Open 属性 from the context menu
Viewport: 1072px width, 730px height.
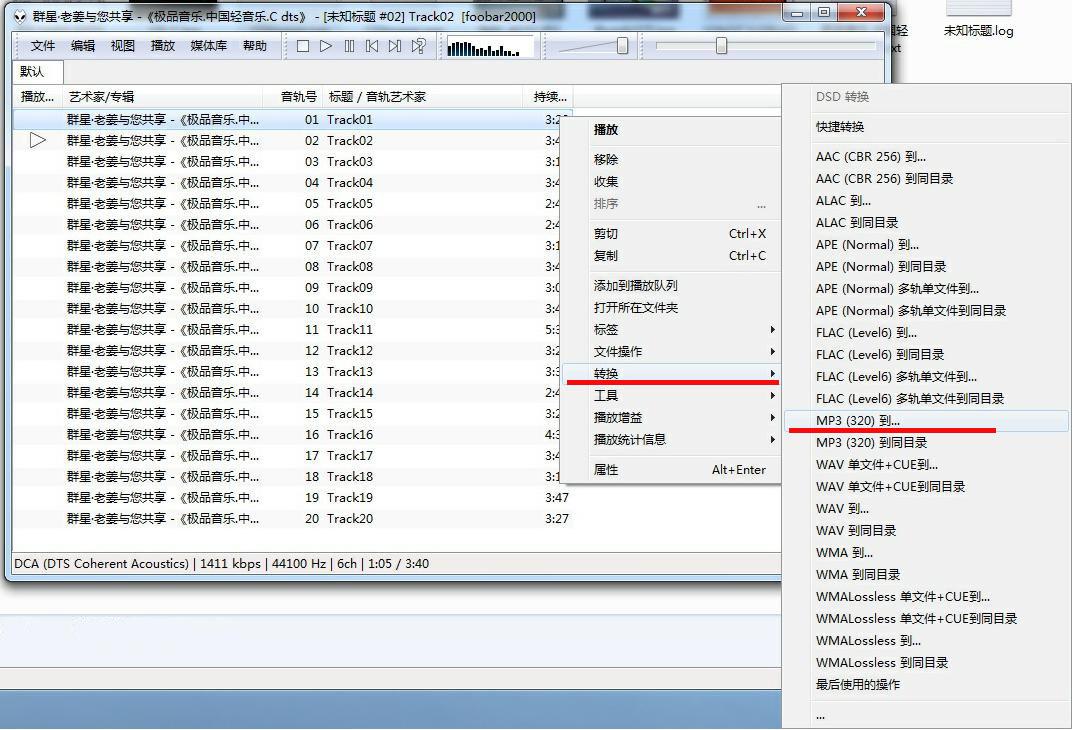(673, 470)
